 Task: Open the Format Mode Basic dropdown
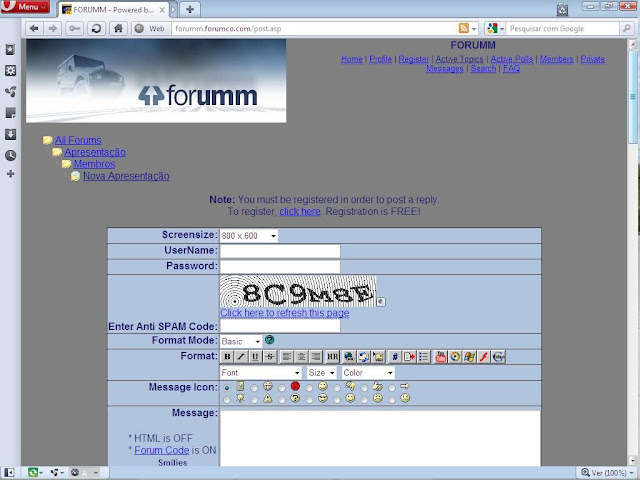pos(241,341)
